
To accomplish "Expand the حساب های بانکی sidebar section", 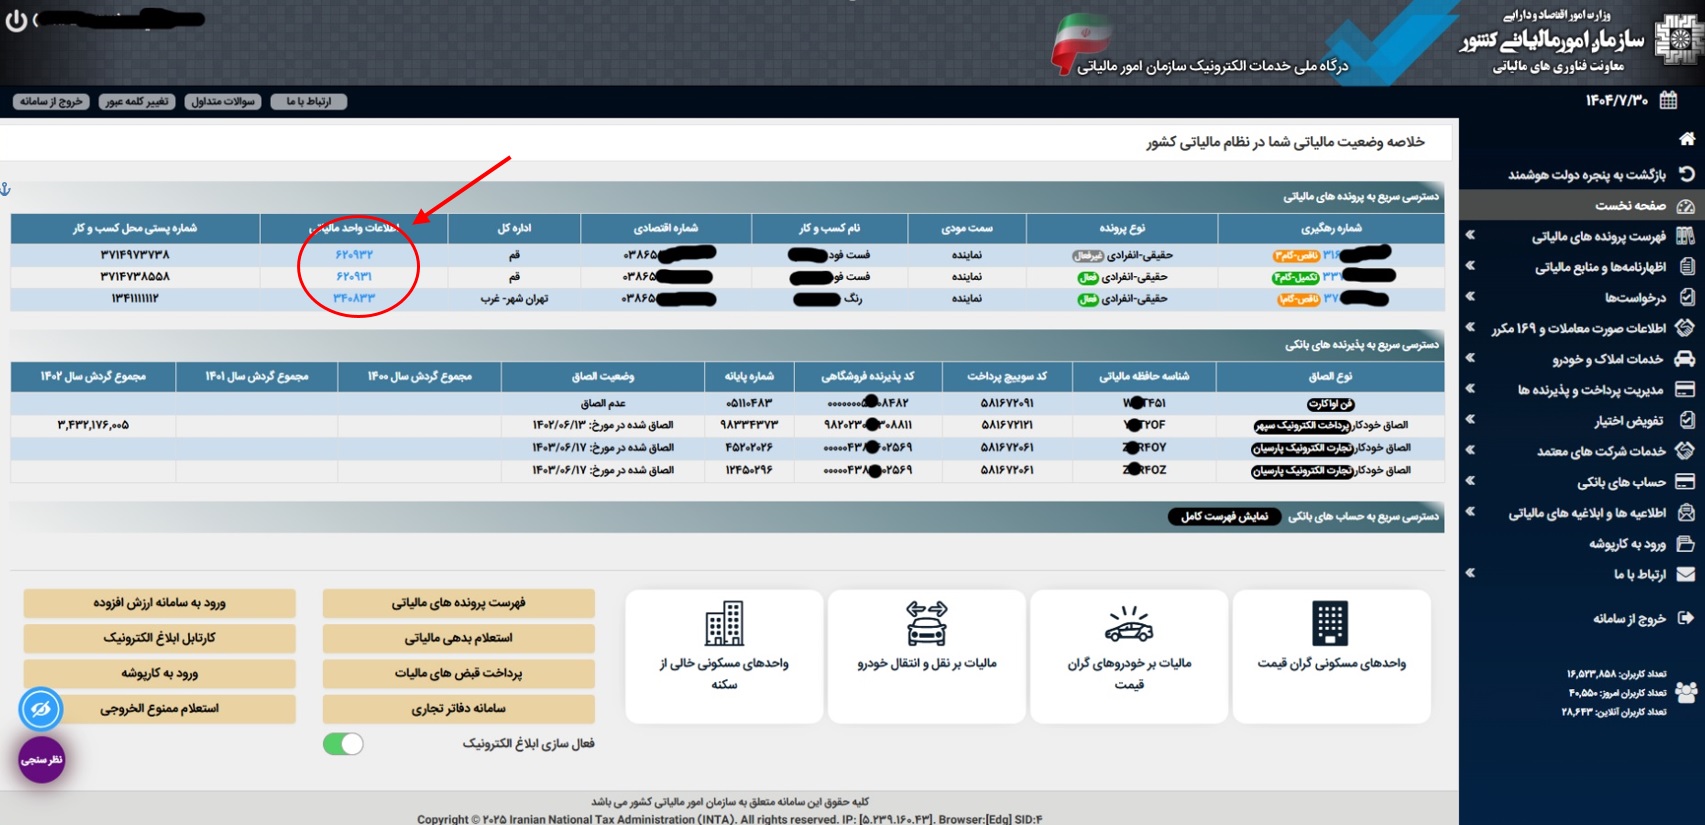I will [1620, 482].
